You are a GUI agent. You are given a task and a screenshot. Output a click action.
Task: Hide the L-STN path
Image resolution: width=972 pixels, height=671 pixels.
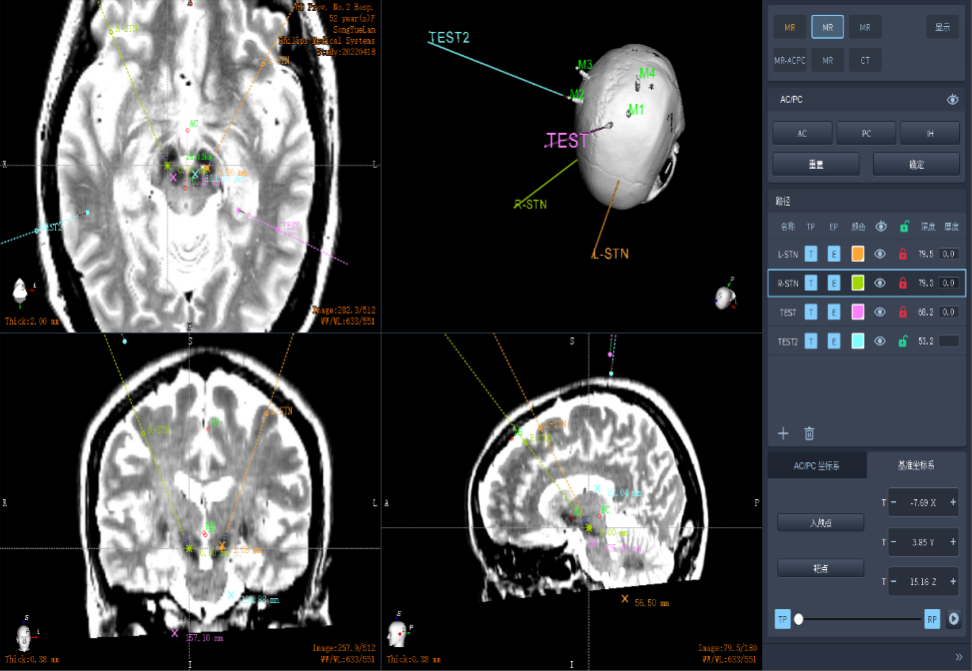[880, 254]
